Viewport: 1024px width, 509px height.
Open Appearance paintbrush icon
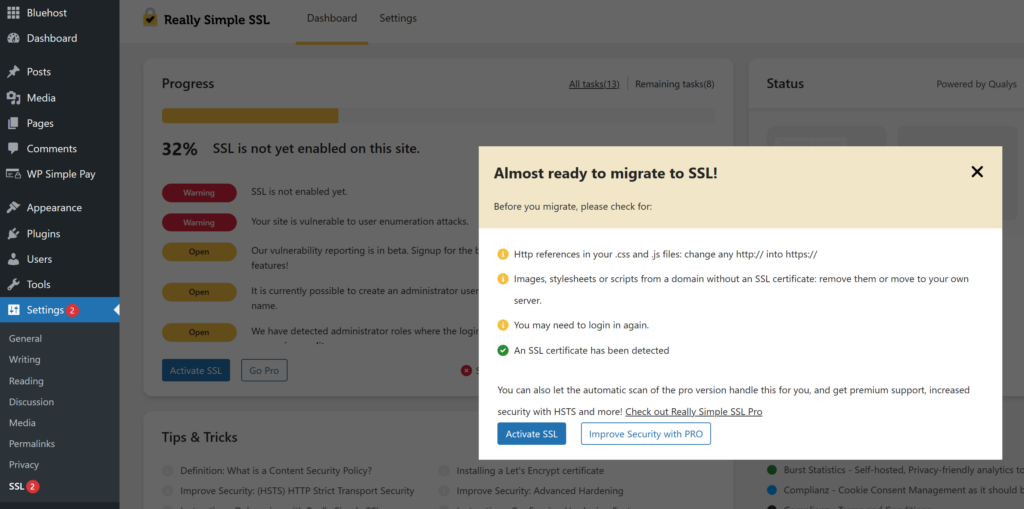(x=13, y=208)
